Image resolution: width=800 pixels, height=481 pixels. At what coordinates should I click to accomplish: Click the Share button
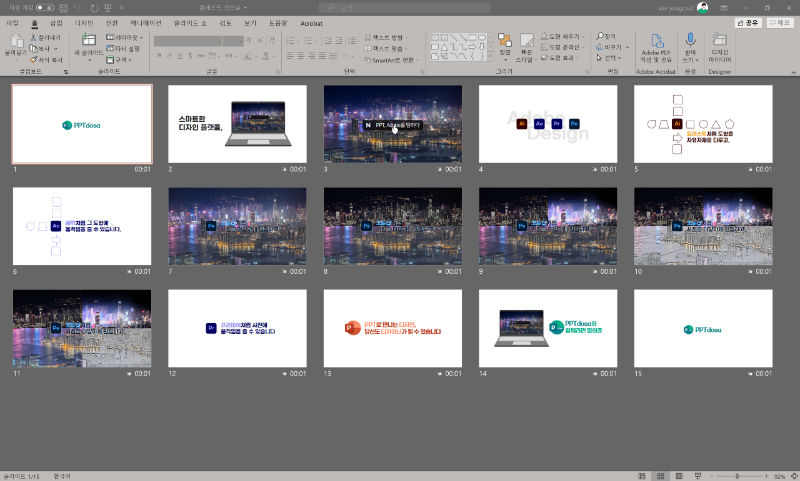tap(747, 21)
